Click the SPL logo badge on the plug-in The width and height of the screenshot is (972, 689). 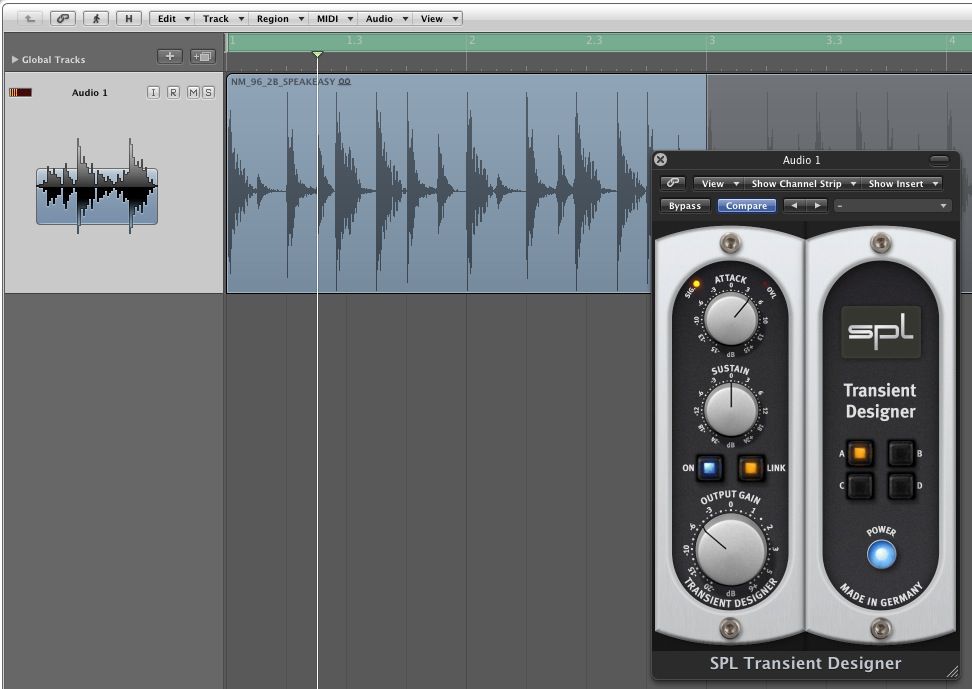881,331
